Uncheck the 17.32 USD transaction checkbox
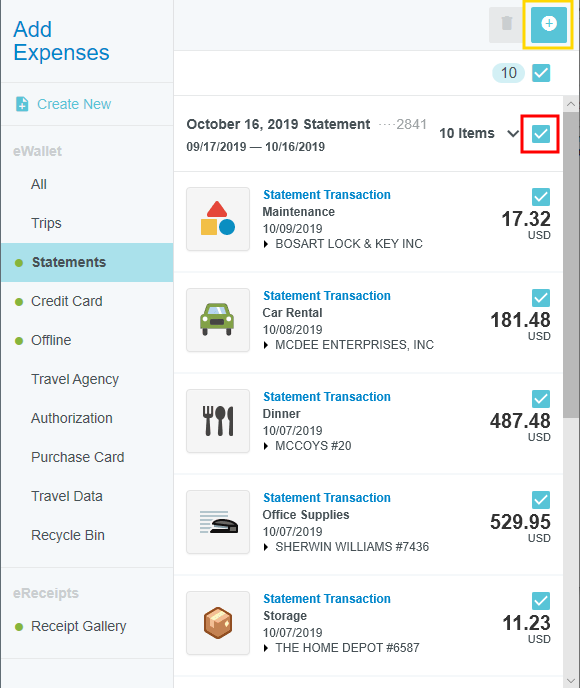580x688 pixels. coord(541,197)
